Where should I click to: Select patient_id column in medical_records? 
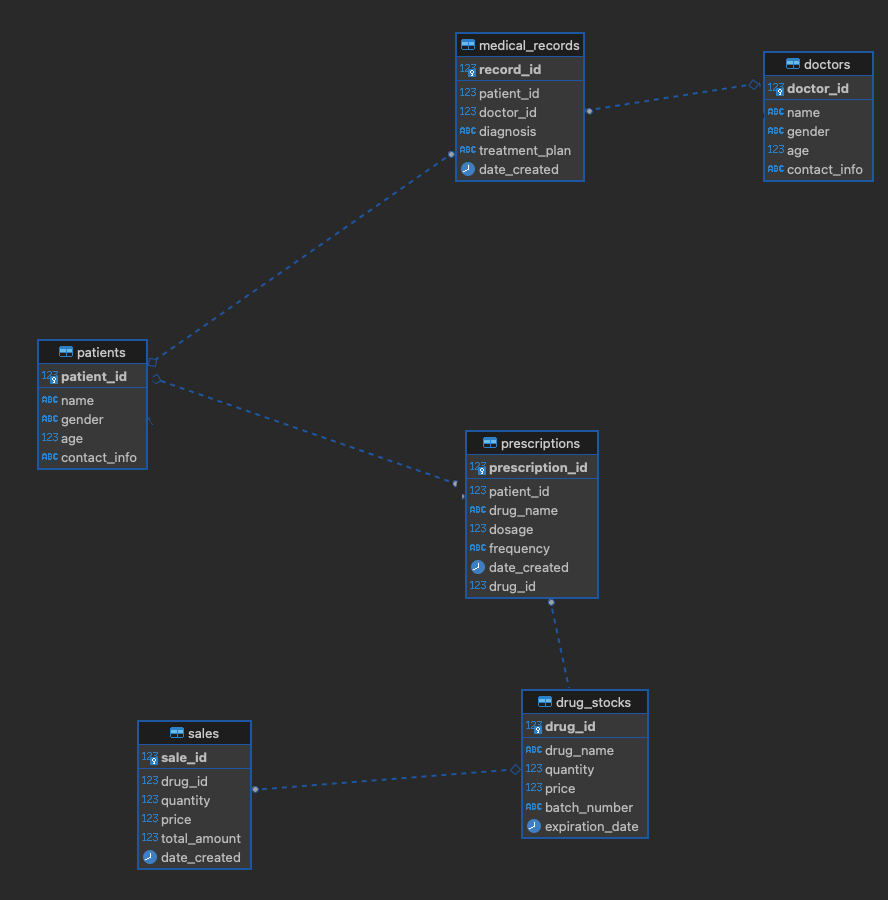click(x=520, y=93)
